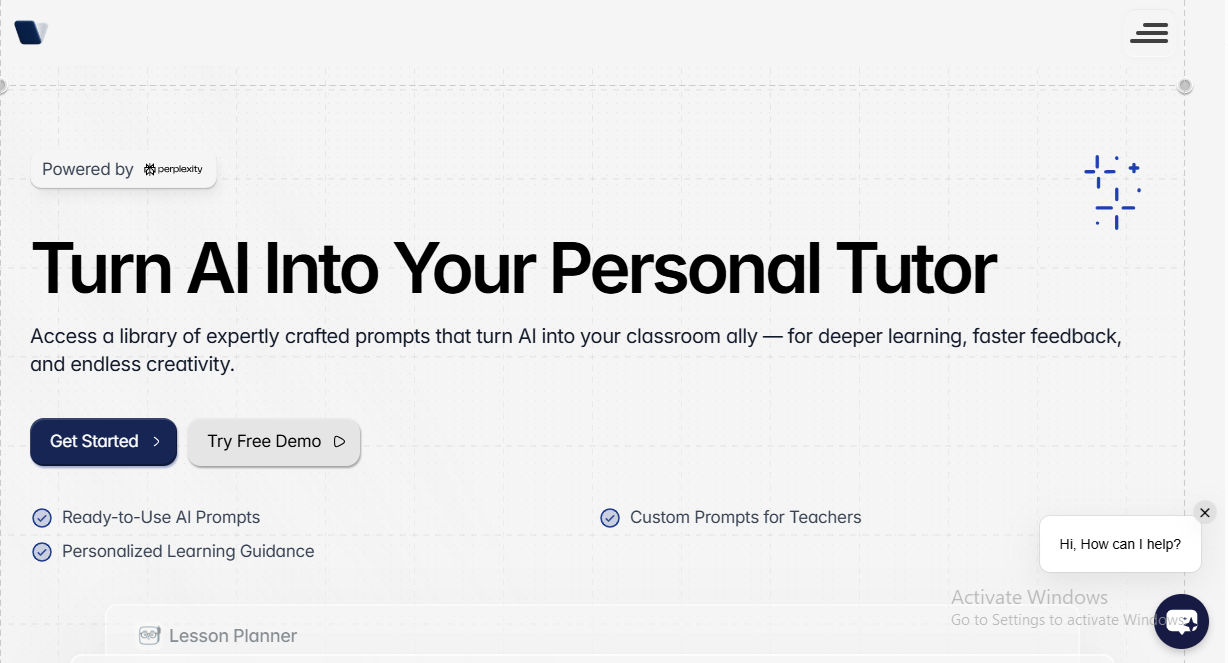
Task: Click the chevron arrow inside Get Started
Action: pos(156,442)
